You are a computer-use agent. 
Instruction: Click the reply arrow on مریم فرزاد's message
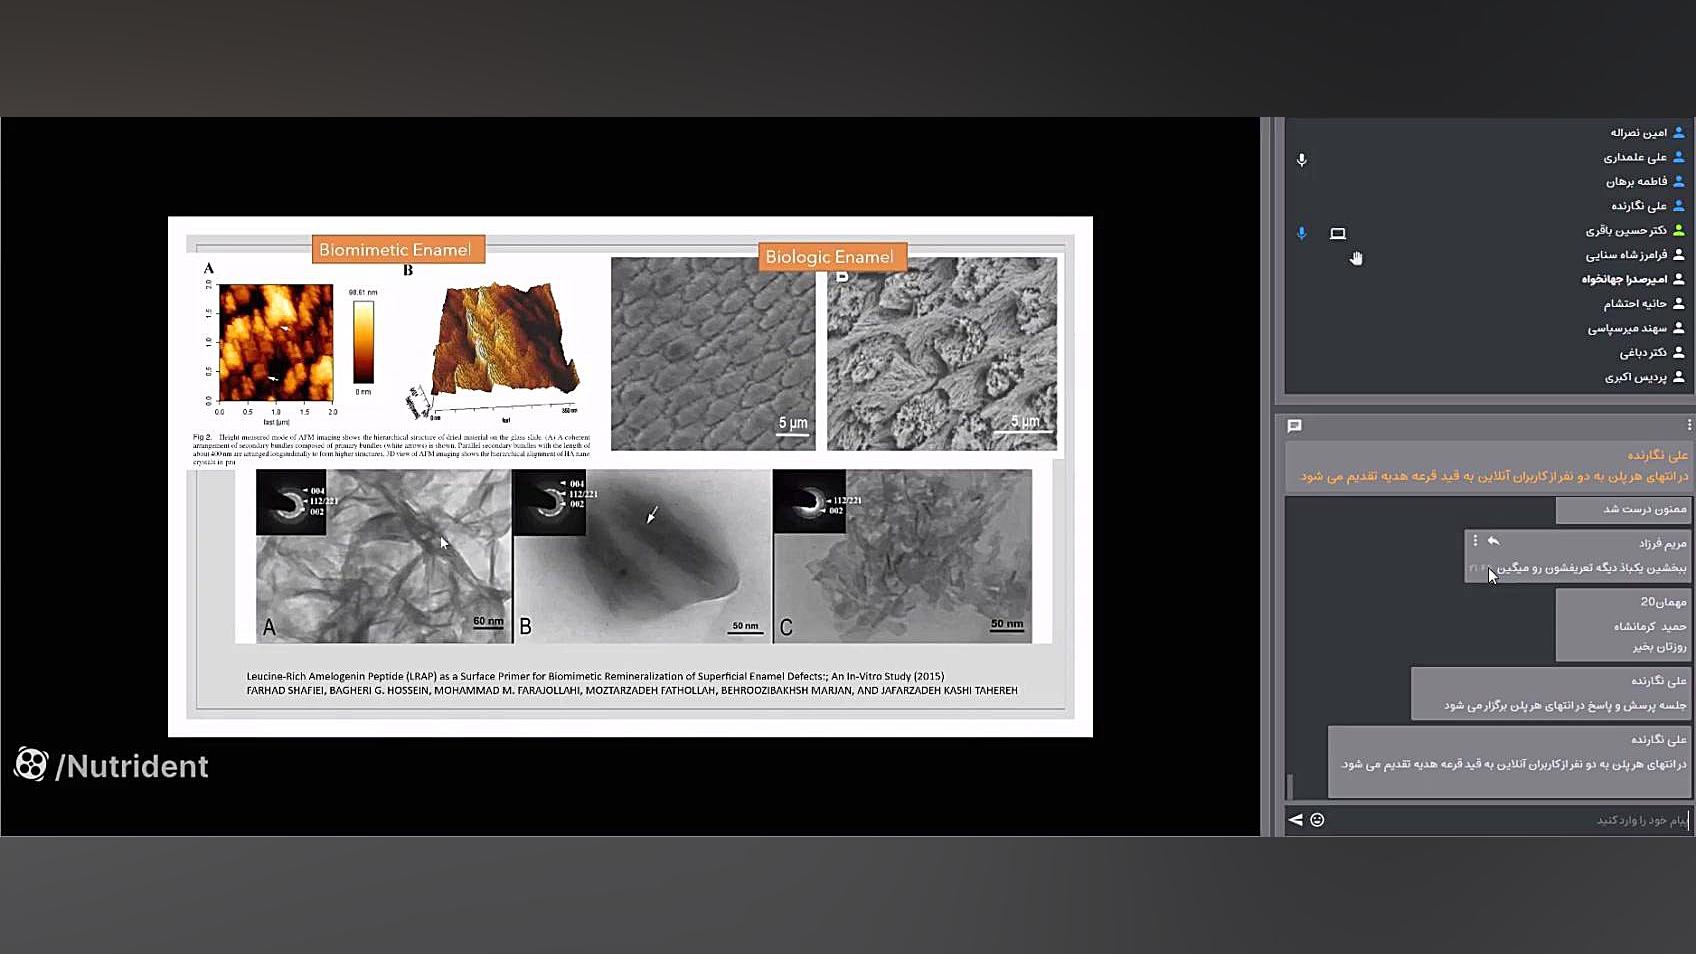pos(1493,541)
